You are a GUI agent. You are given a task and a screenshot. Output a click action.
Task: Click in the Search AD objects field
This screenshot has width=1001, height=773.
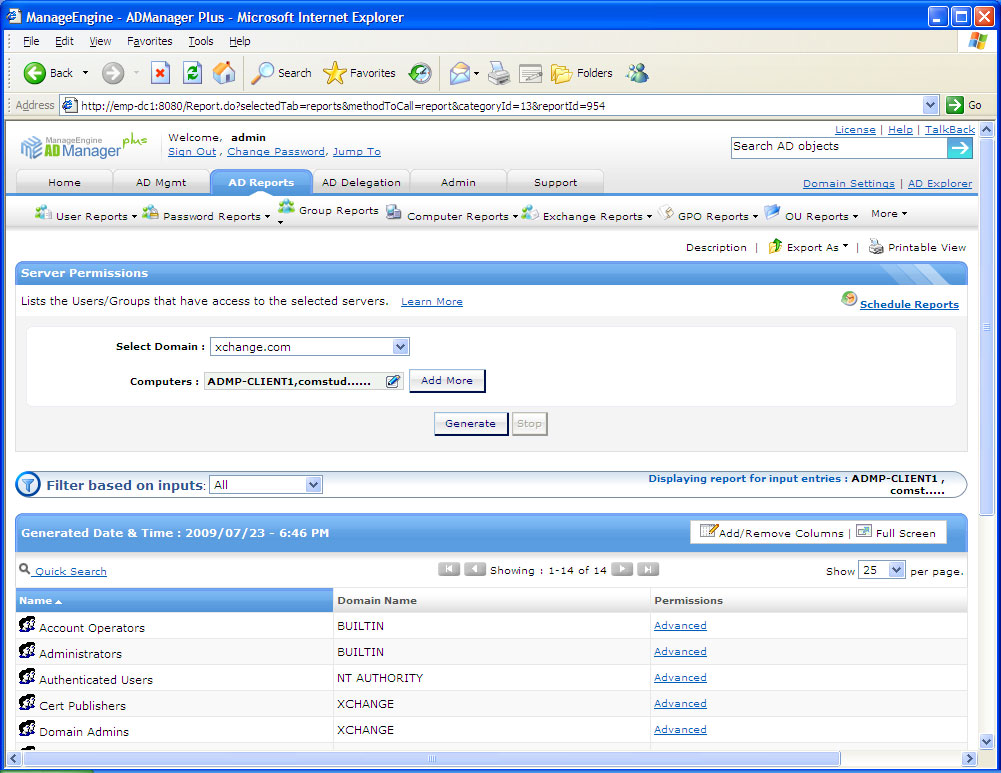coord(839,147)
